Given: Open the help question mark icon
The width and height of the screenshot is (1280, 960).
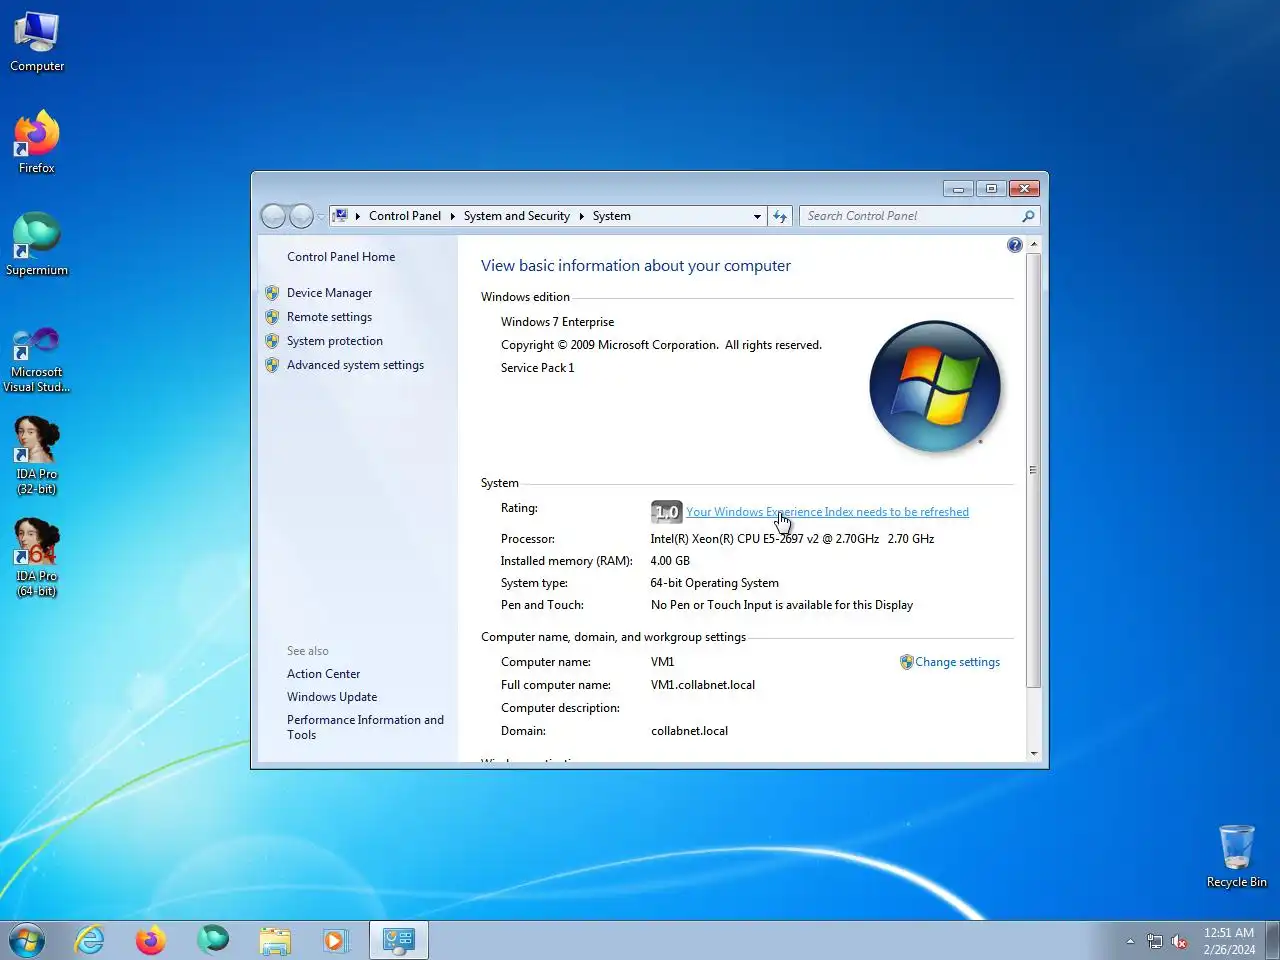Looking at the screenshot, I should click(x=1015, y=245).
